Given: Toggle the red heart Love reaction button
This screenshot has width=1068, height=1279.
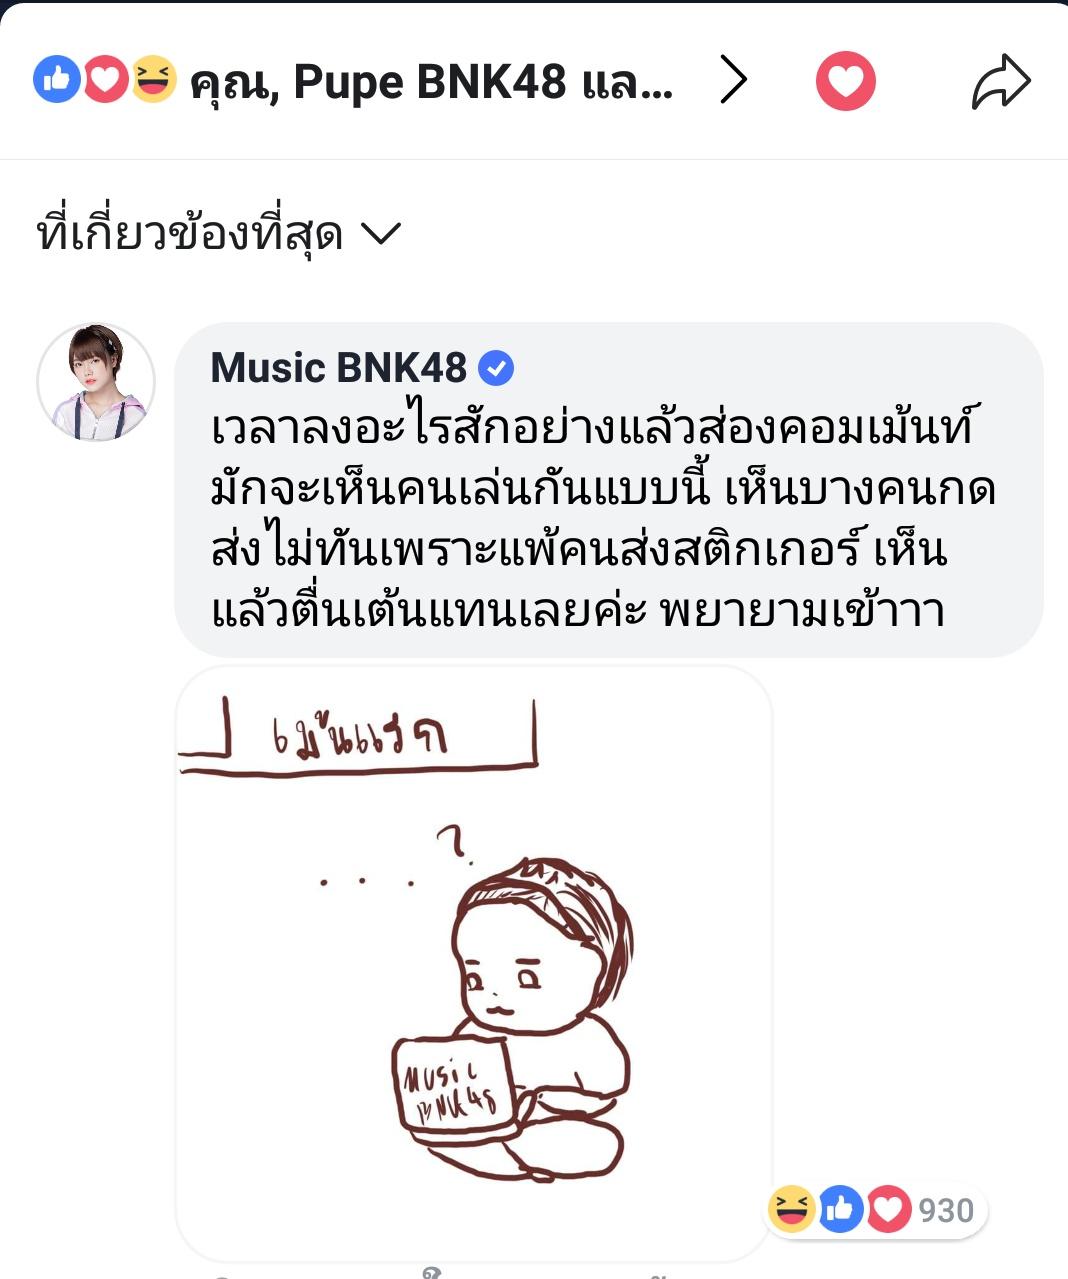Looking at the screenshot, I should pos(846,81).
